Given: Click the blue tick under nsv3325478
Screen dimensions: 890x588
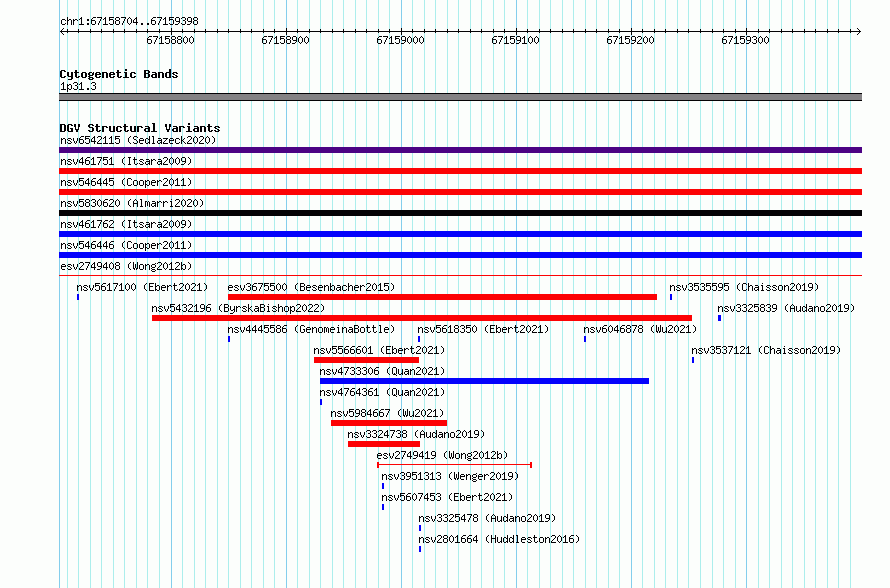Looking at the screenshot, I should point(420,528).
